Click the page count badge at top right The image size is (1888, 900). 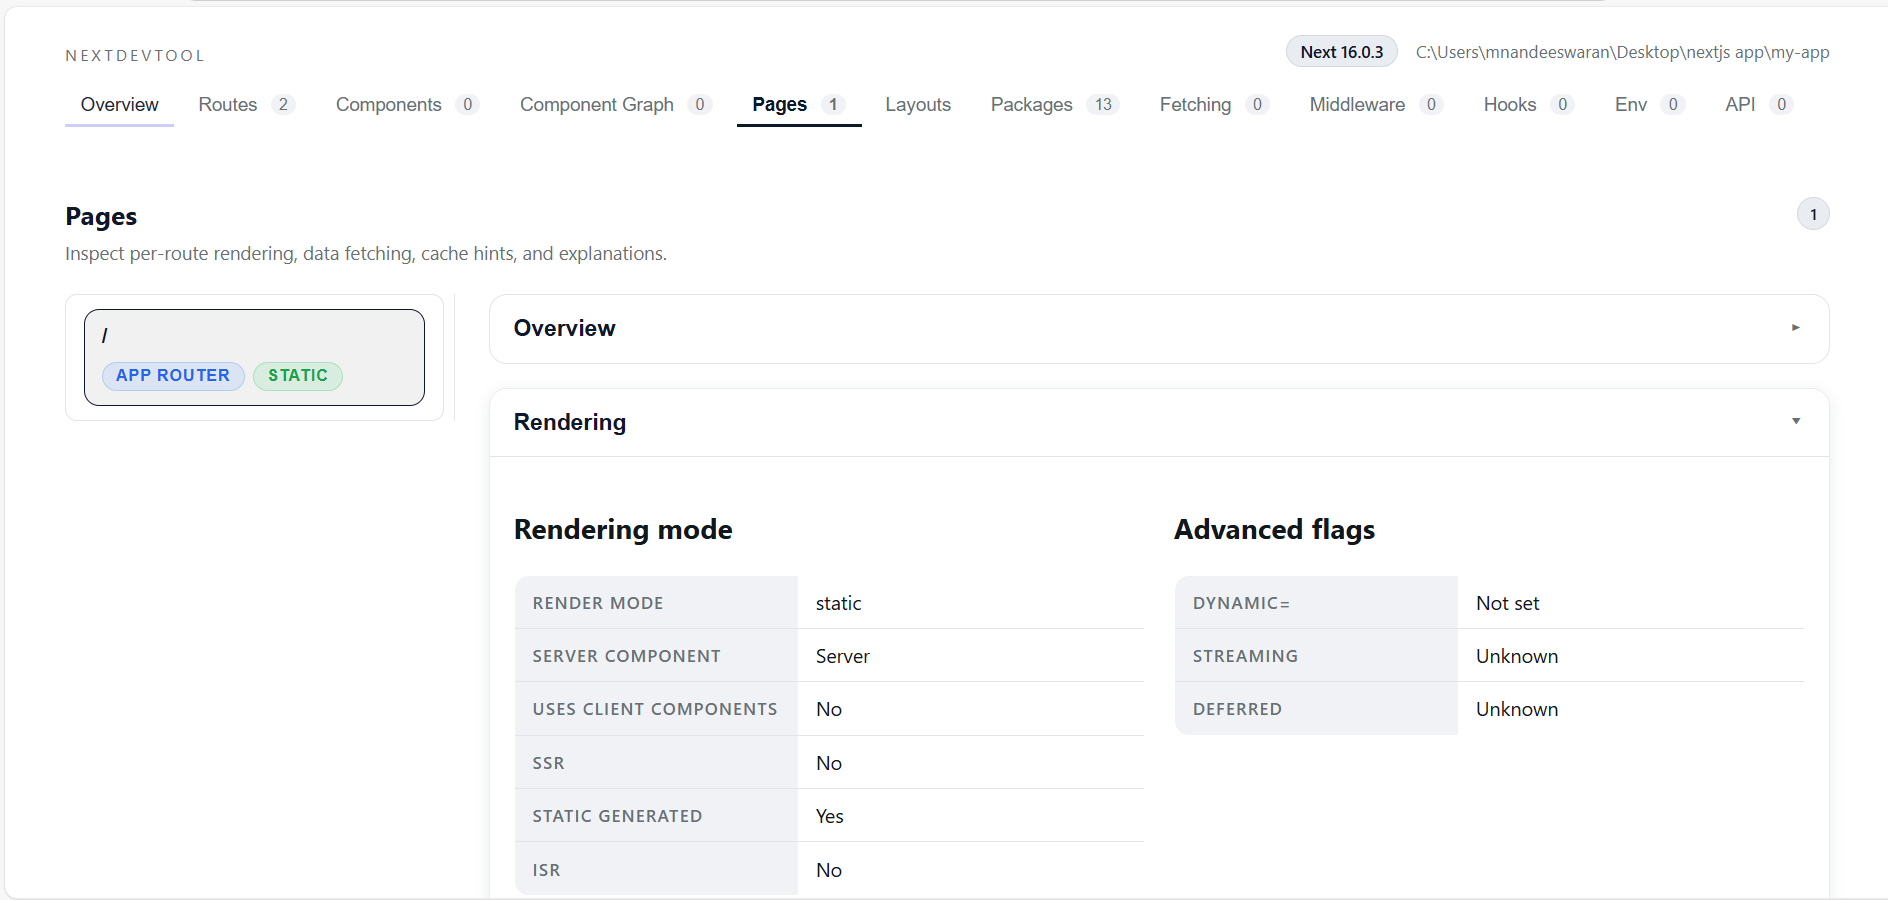pyautogui.click(x=1812, y=214)
